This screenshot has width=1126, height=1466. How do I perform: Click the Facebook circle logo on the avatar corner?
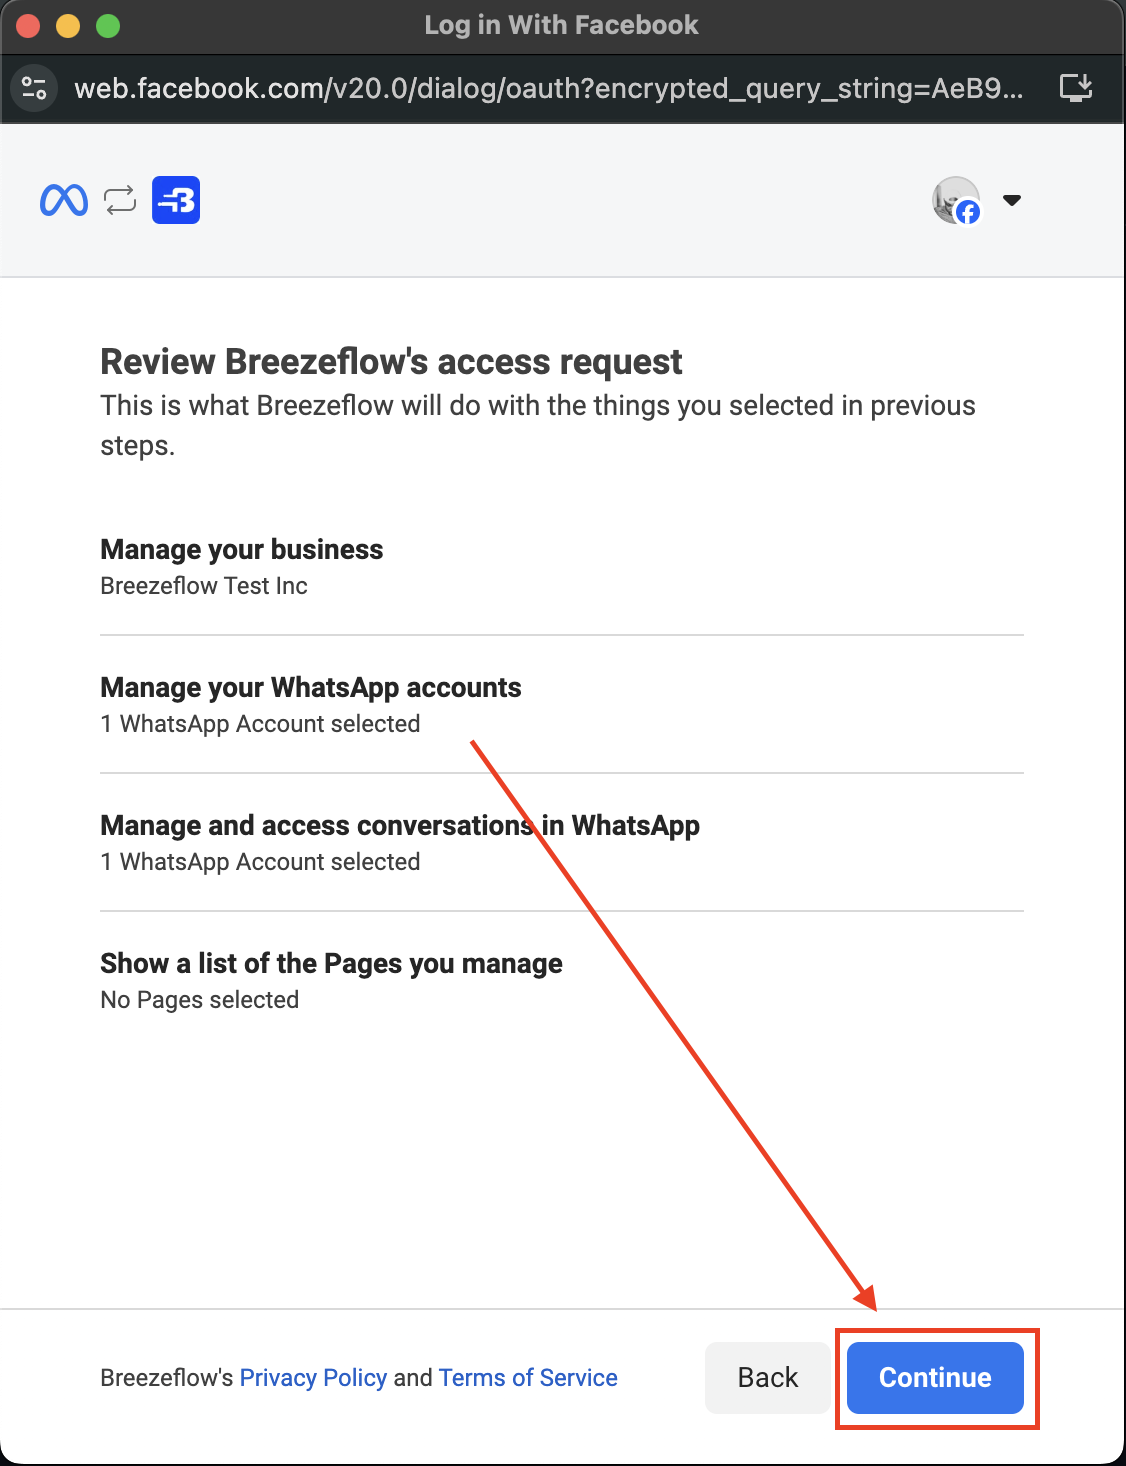[x=967, y=214]
